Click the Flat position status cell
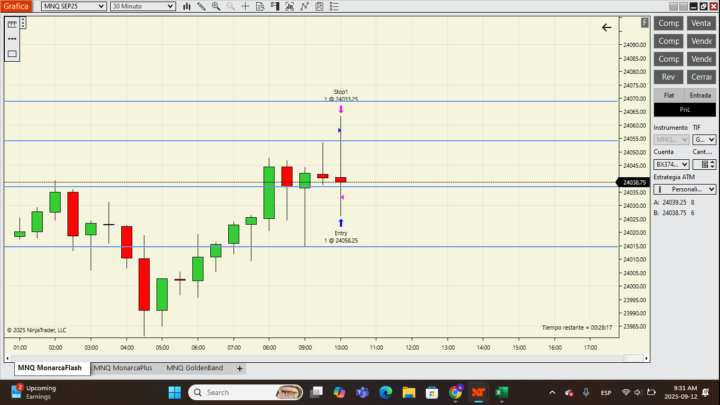Screen dimensions: 720x405 coord(669,95)
